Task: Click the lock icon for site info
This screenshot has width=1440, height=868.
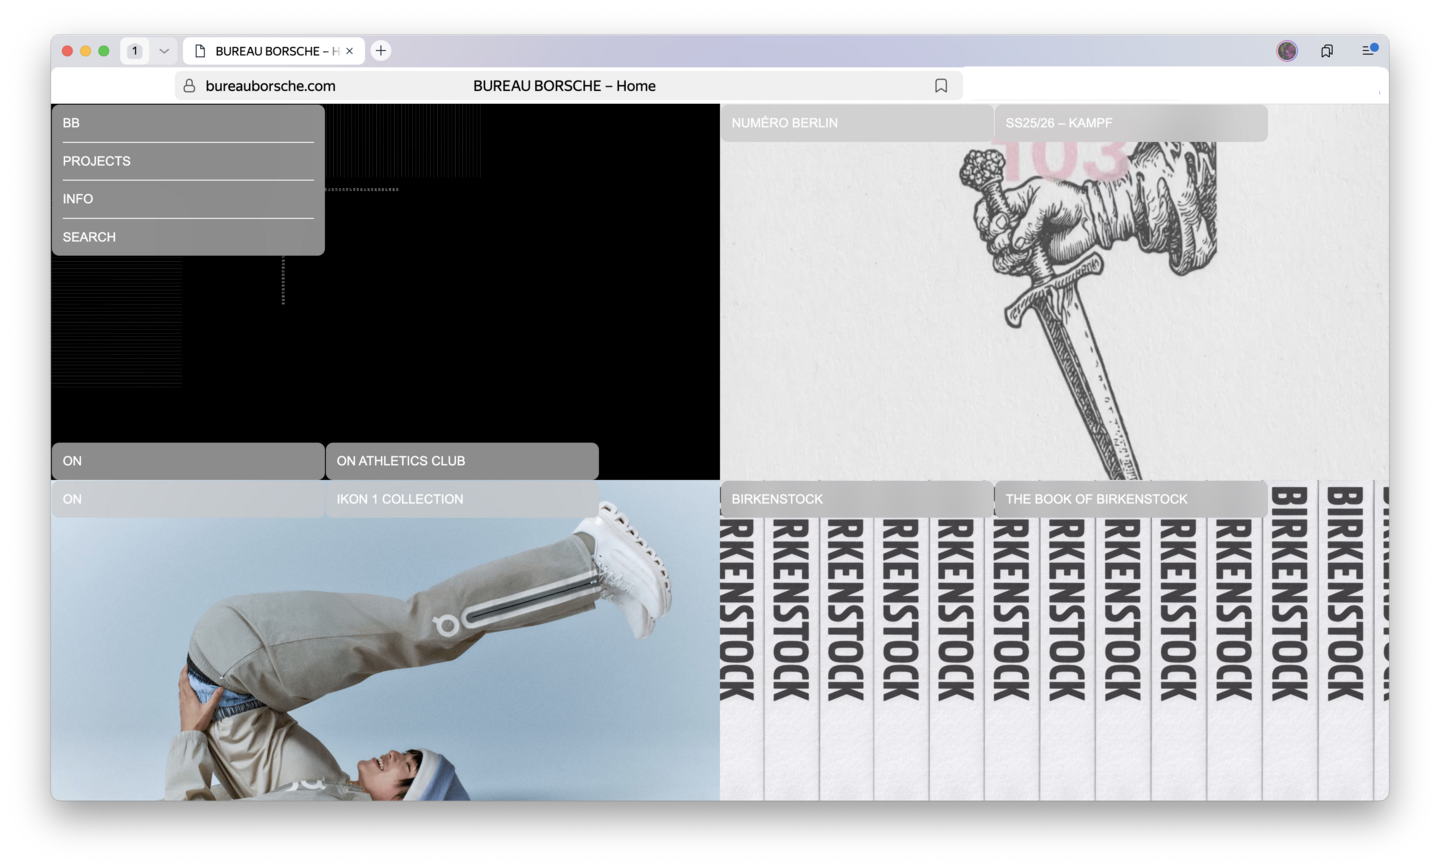Action: click(x=189, y=86)
